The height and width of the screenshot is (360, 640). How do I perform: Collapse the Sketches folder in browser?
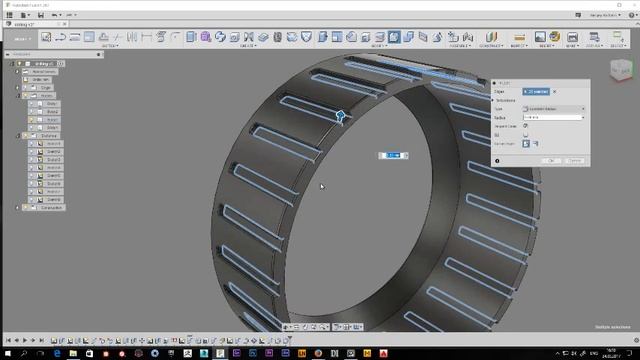pyautogui.click(x=18, y=136)
